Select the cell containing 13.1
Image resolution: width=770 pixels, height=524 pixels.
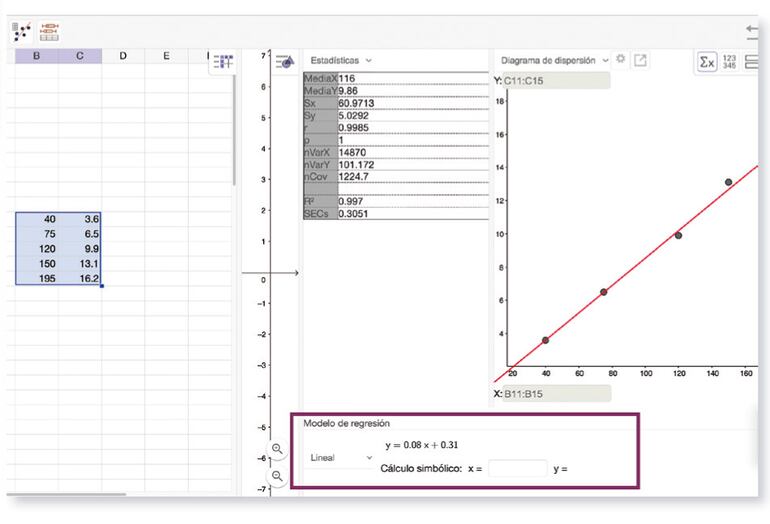coord(80,263)
